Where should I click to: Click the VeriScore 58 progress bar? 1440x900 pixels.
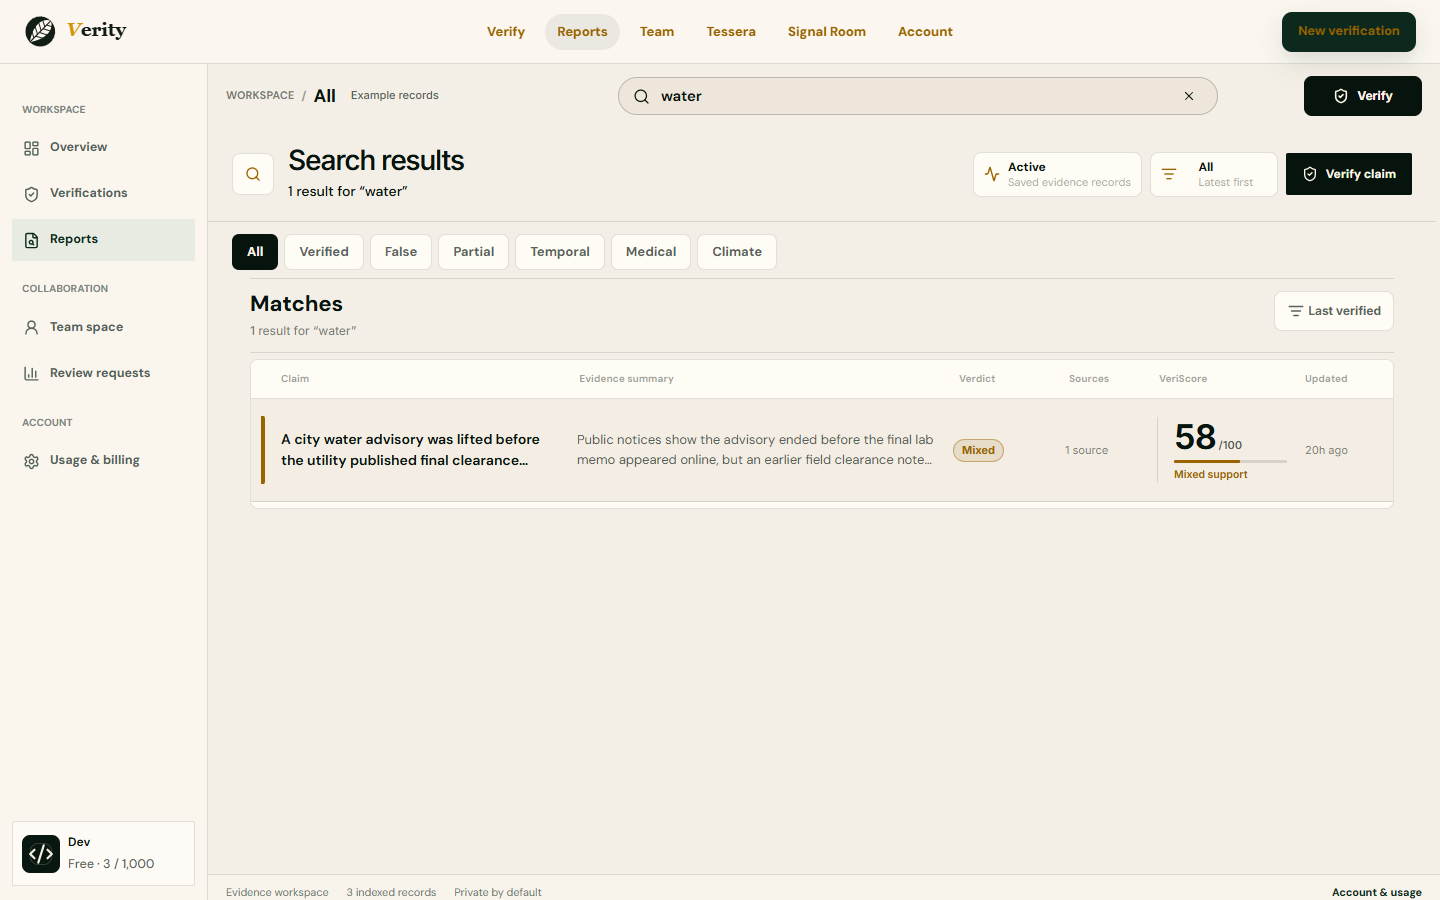1230,461
